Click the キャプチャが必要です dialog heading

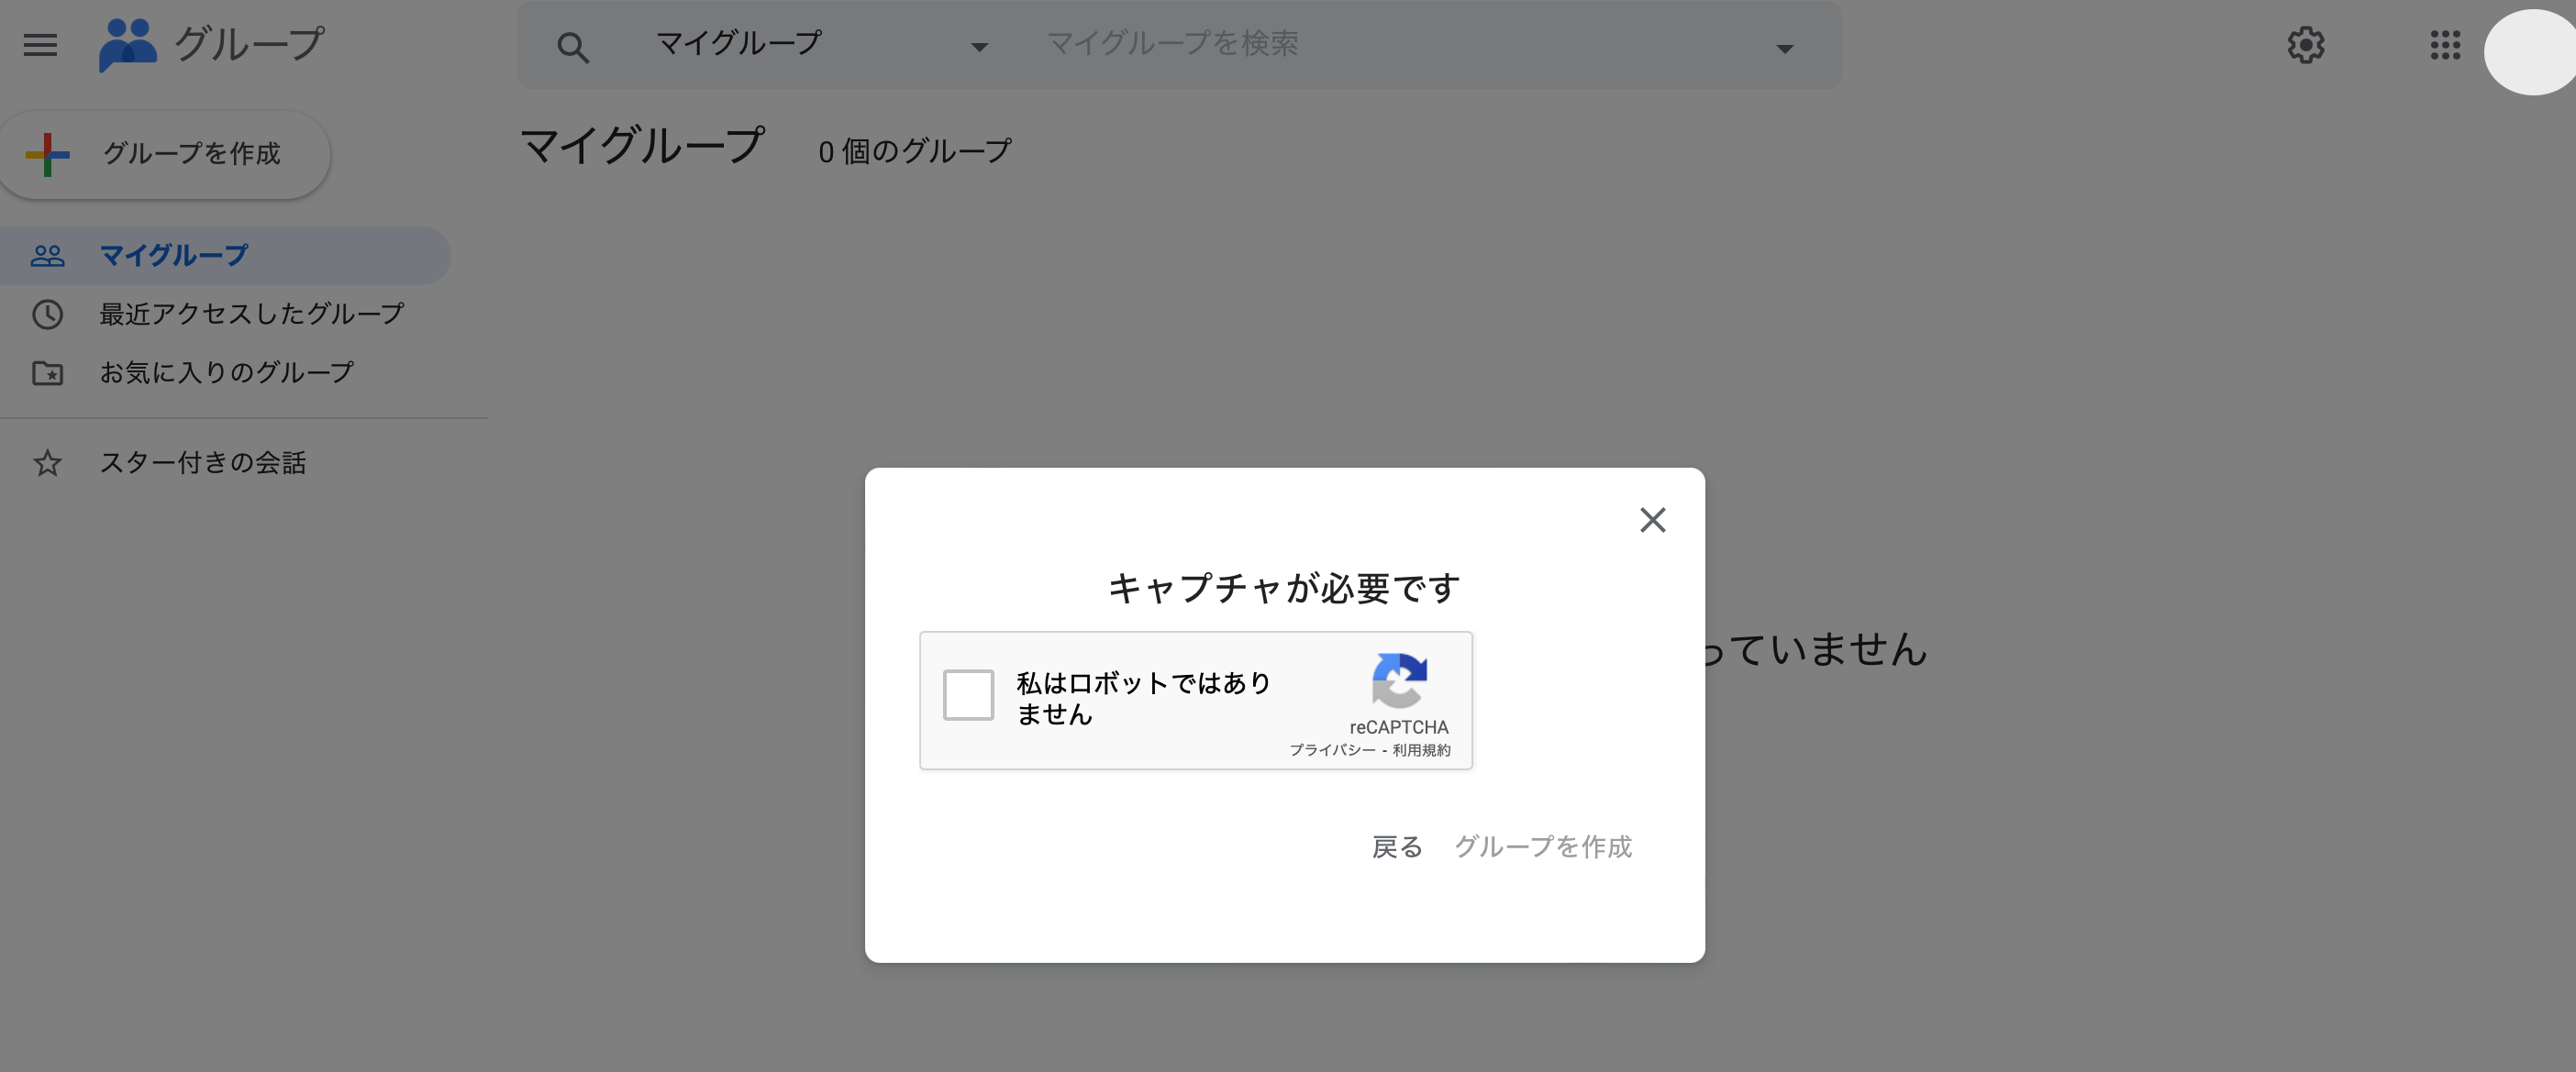point(1284,588)
